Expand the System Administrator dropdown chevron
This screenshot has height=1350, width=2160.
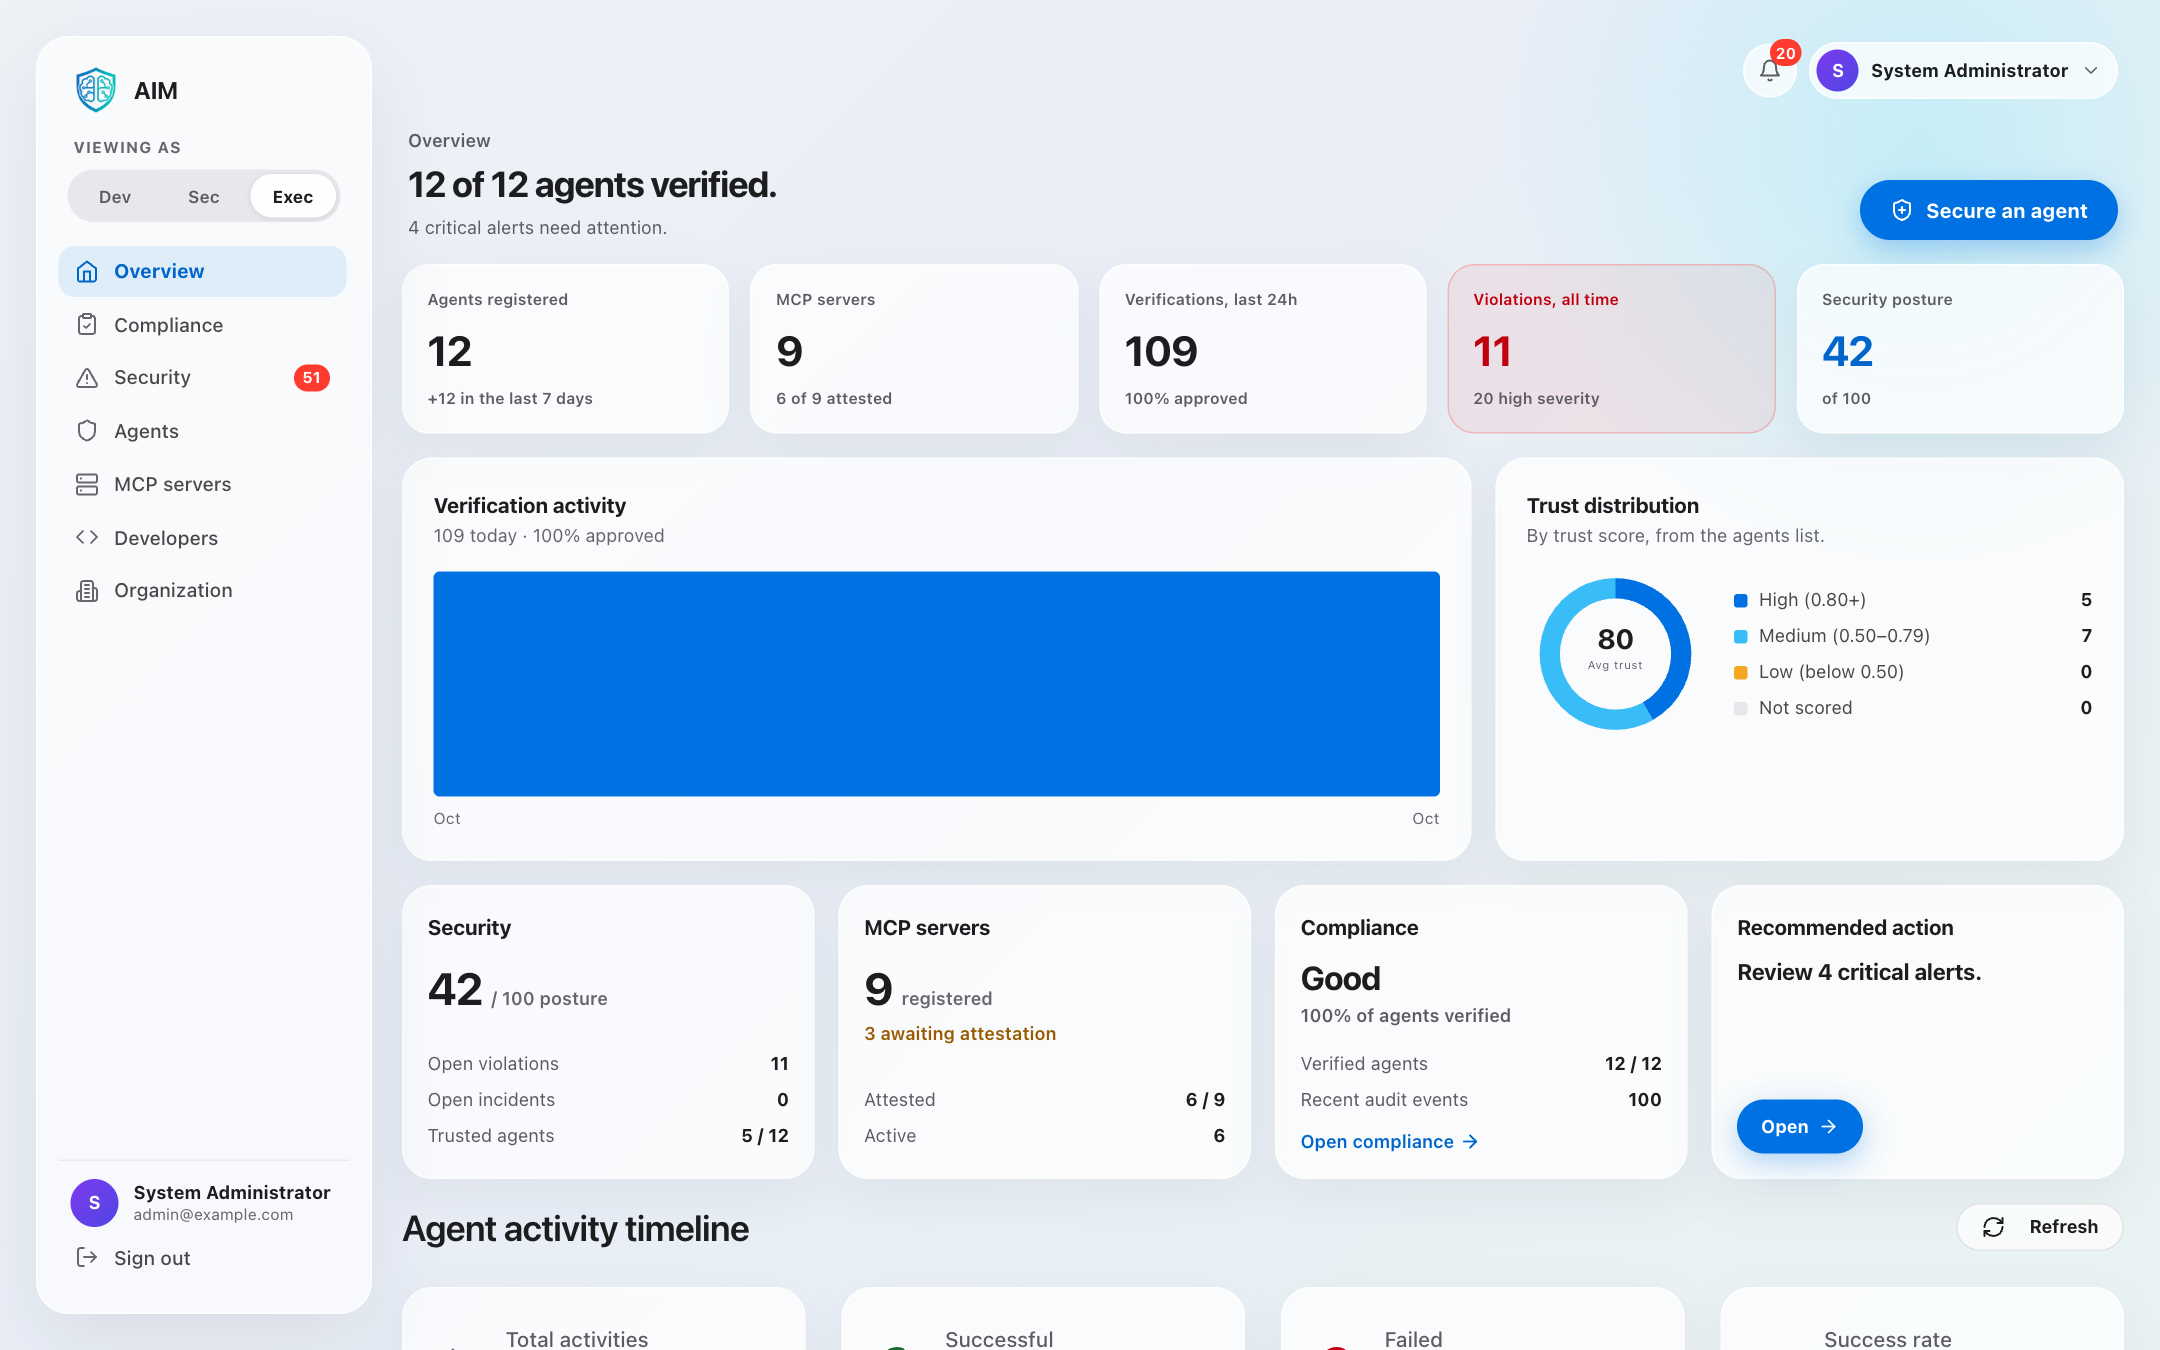2091,71
